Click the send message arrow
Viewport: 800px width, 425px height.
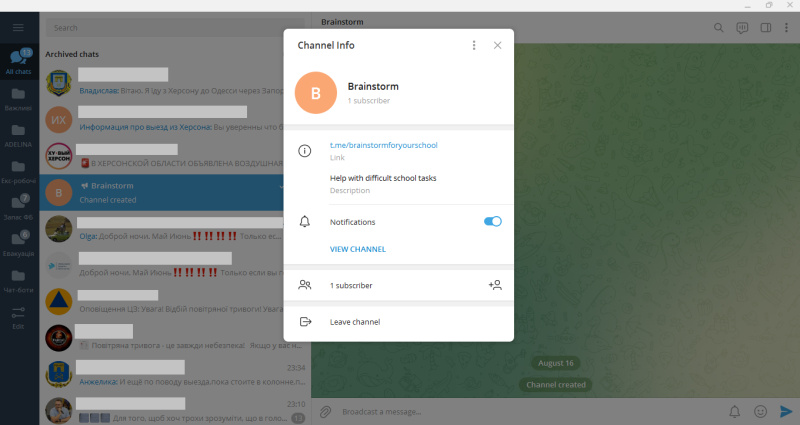(786, 411)
